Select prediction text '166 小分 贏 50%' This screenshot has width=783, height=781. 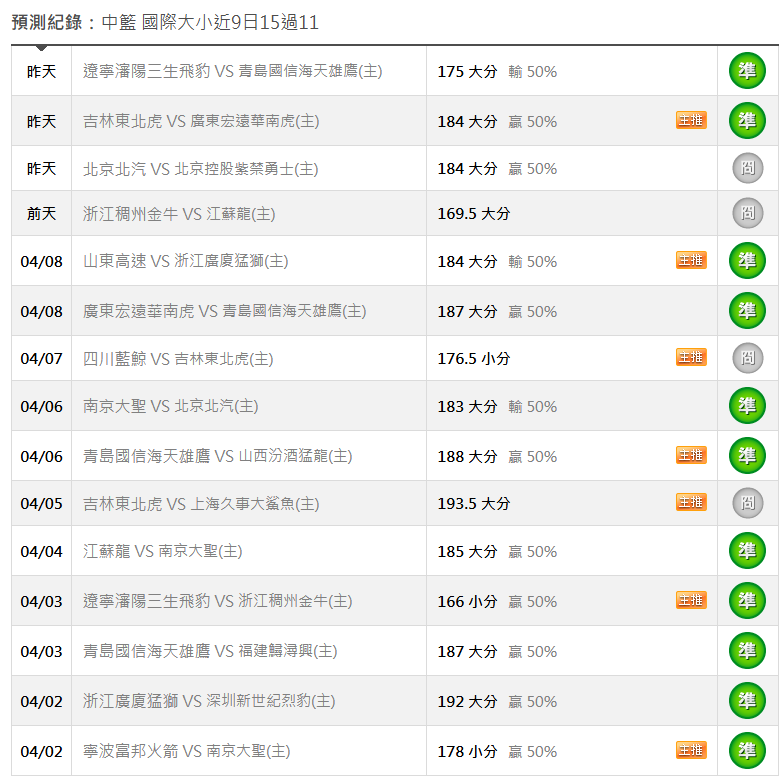point(497,601)
